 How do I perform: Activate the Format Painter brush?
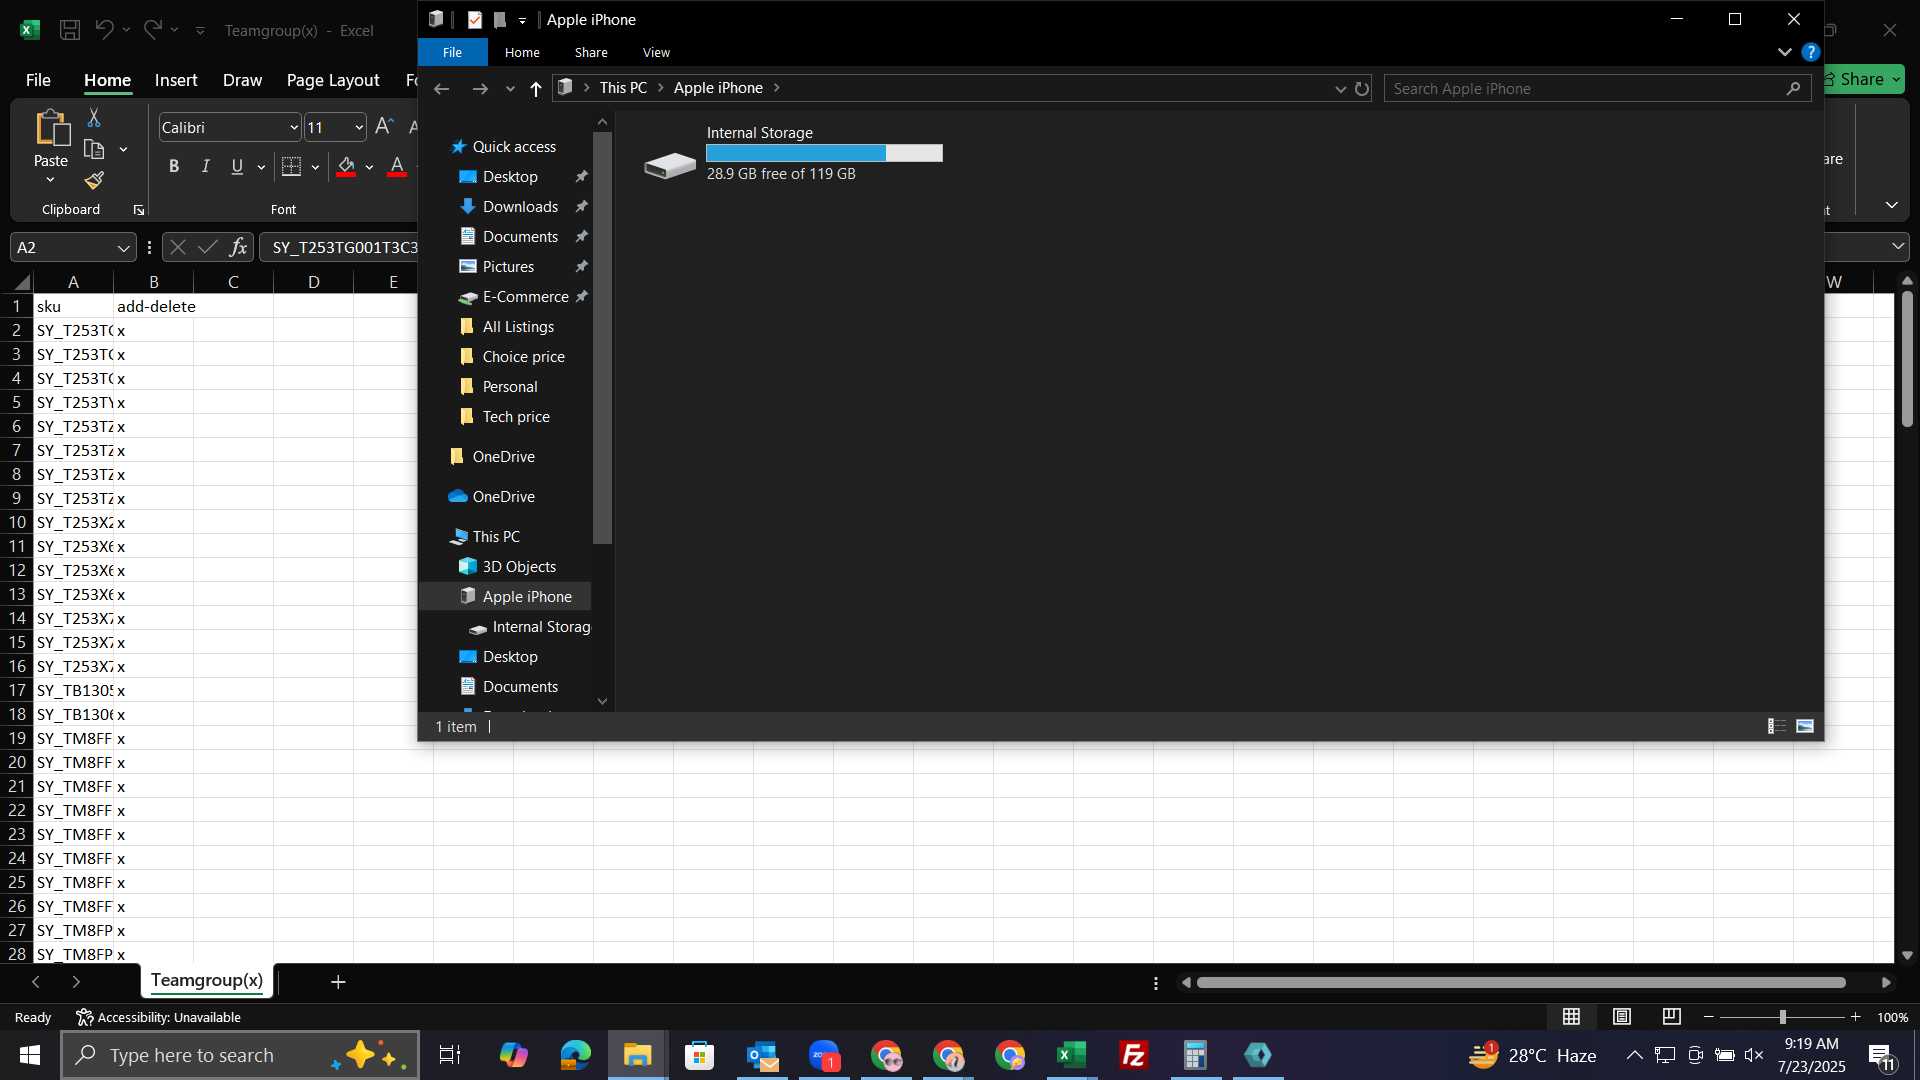(94, 181)
